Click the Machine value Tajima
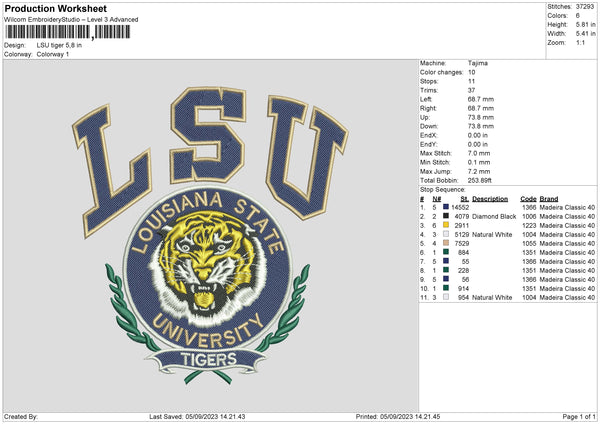 point(478,63)
